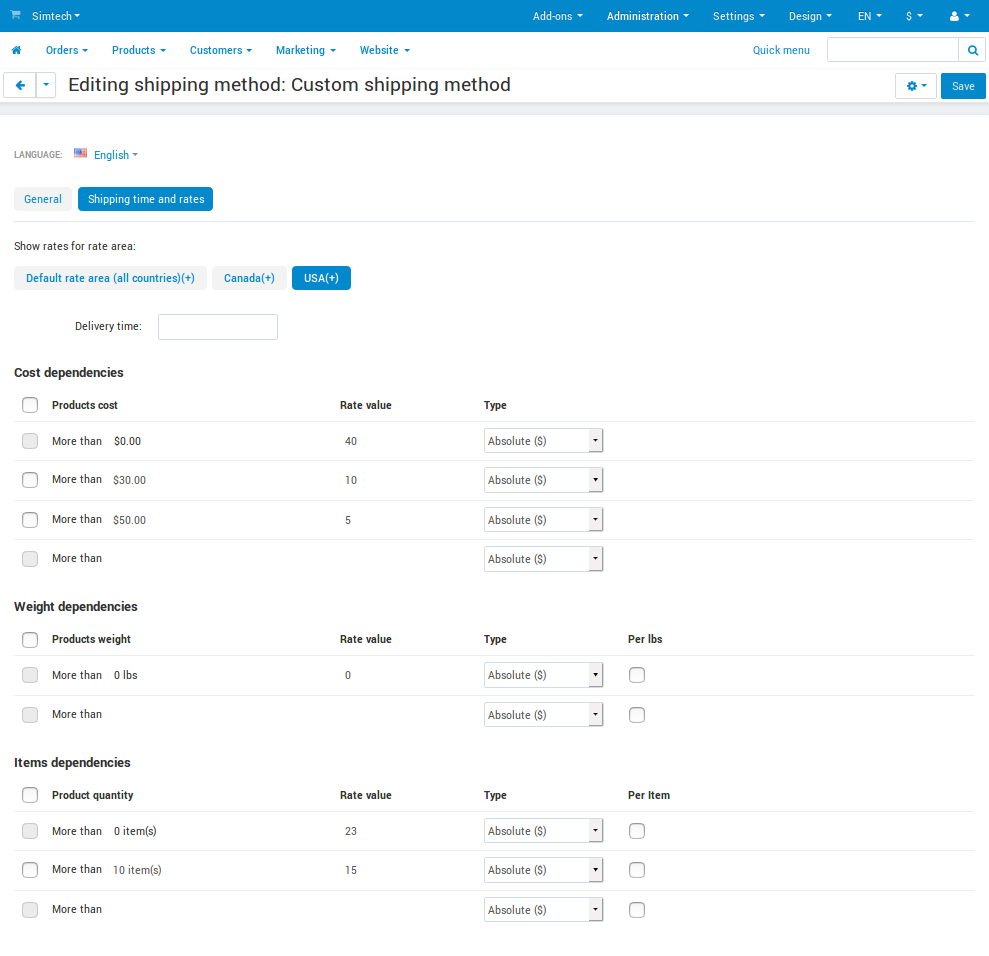Toggle the Product quantity select-all checkbox
Screen dimensions: 989x956
pos(30,795)
